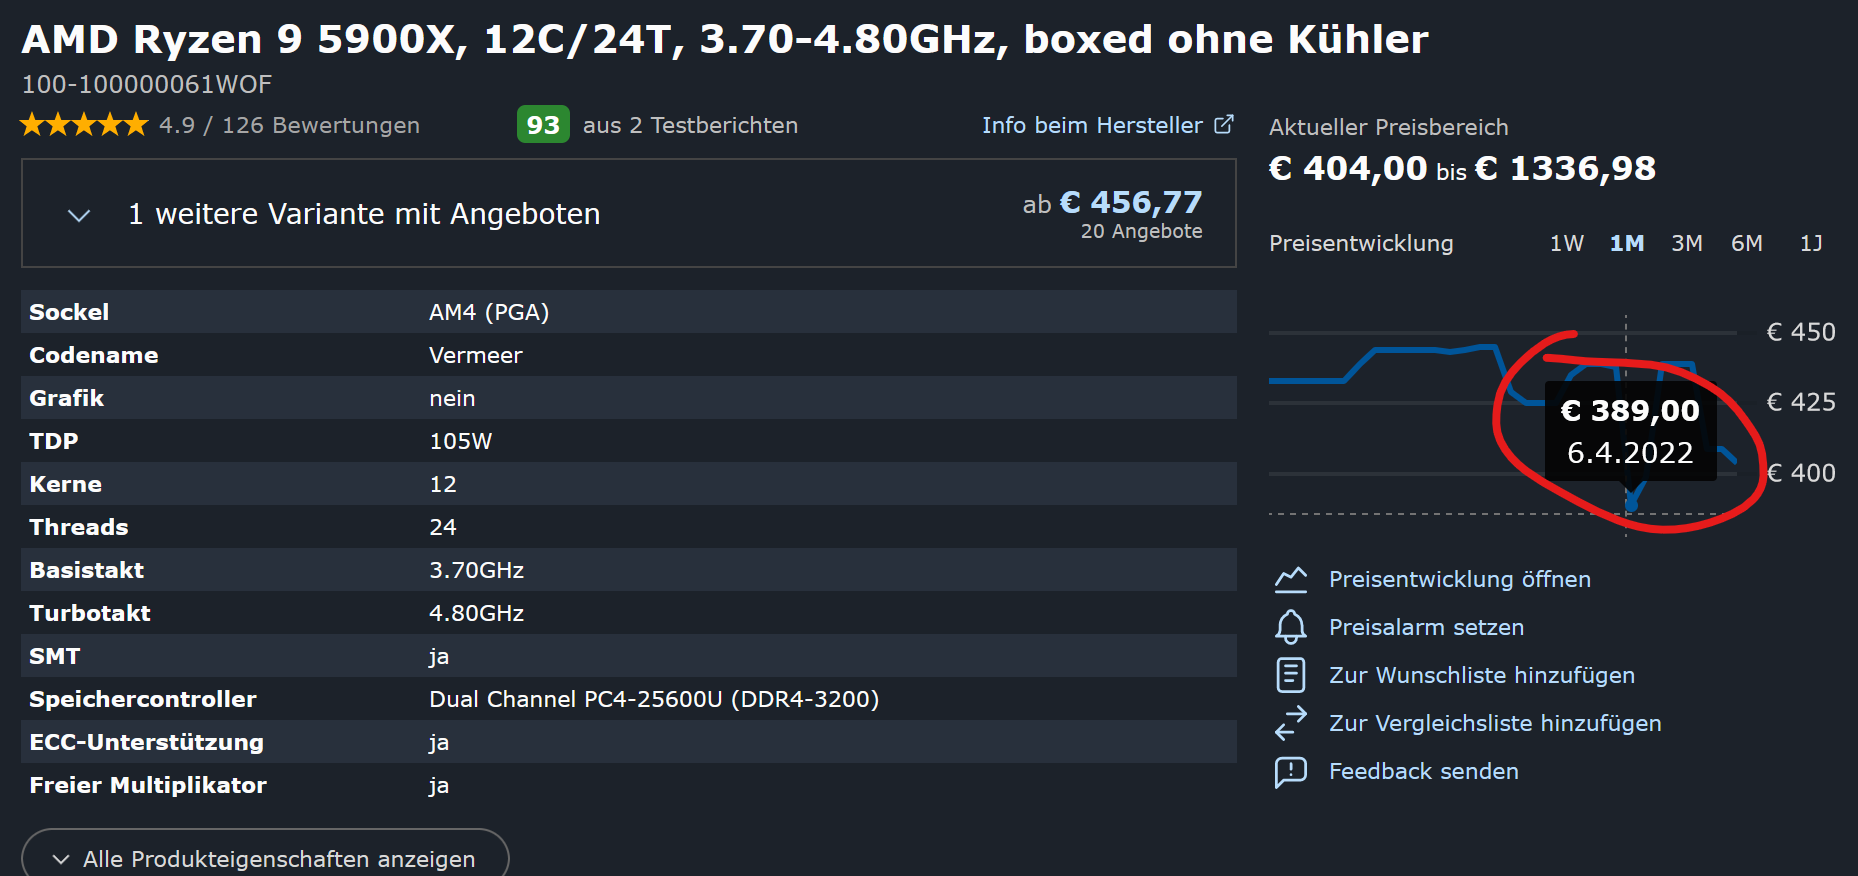
Task: Select the 1W price range tab
Action: click(x=1567, y=243)
